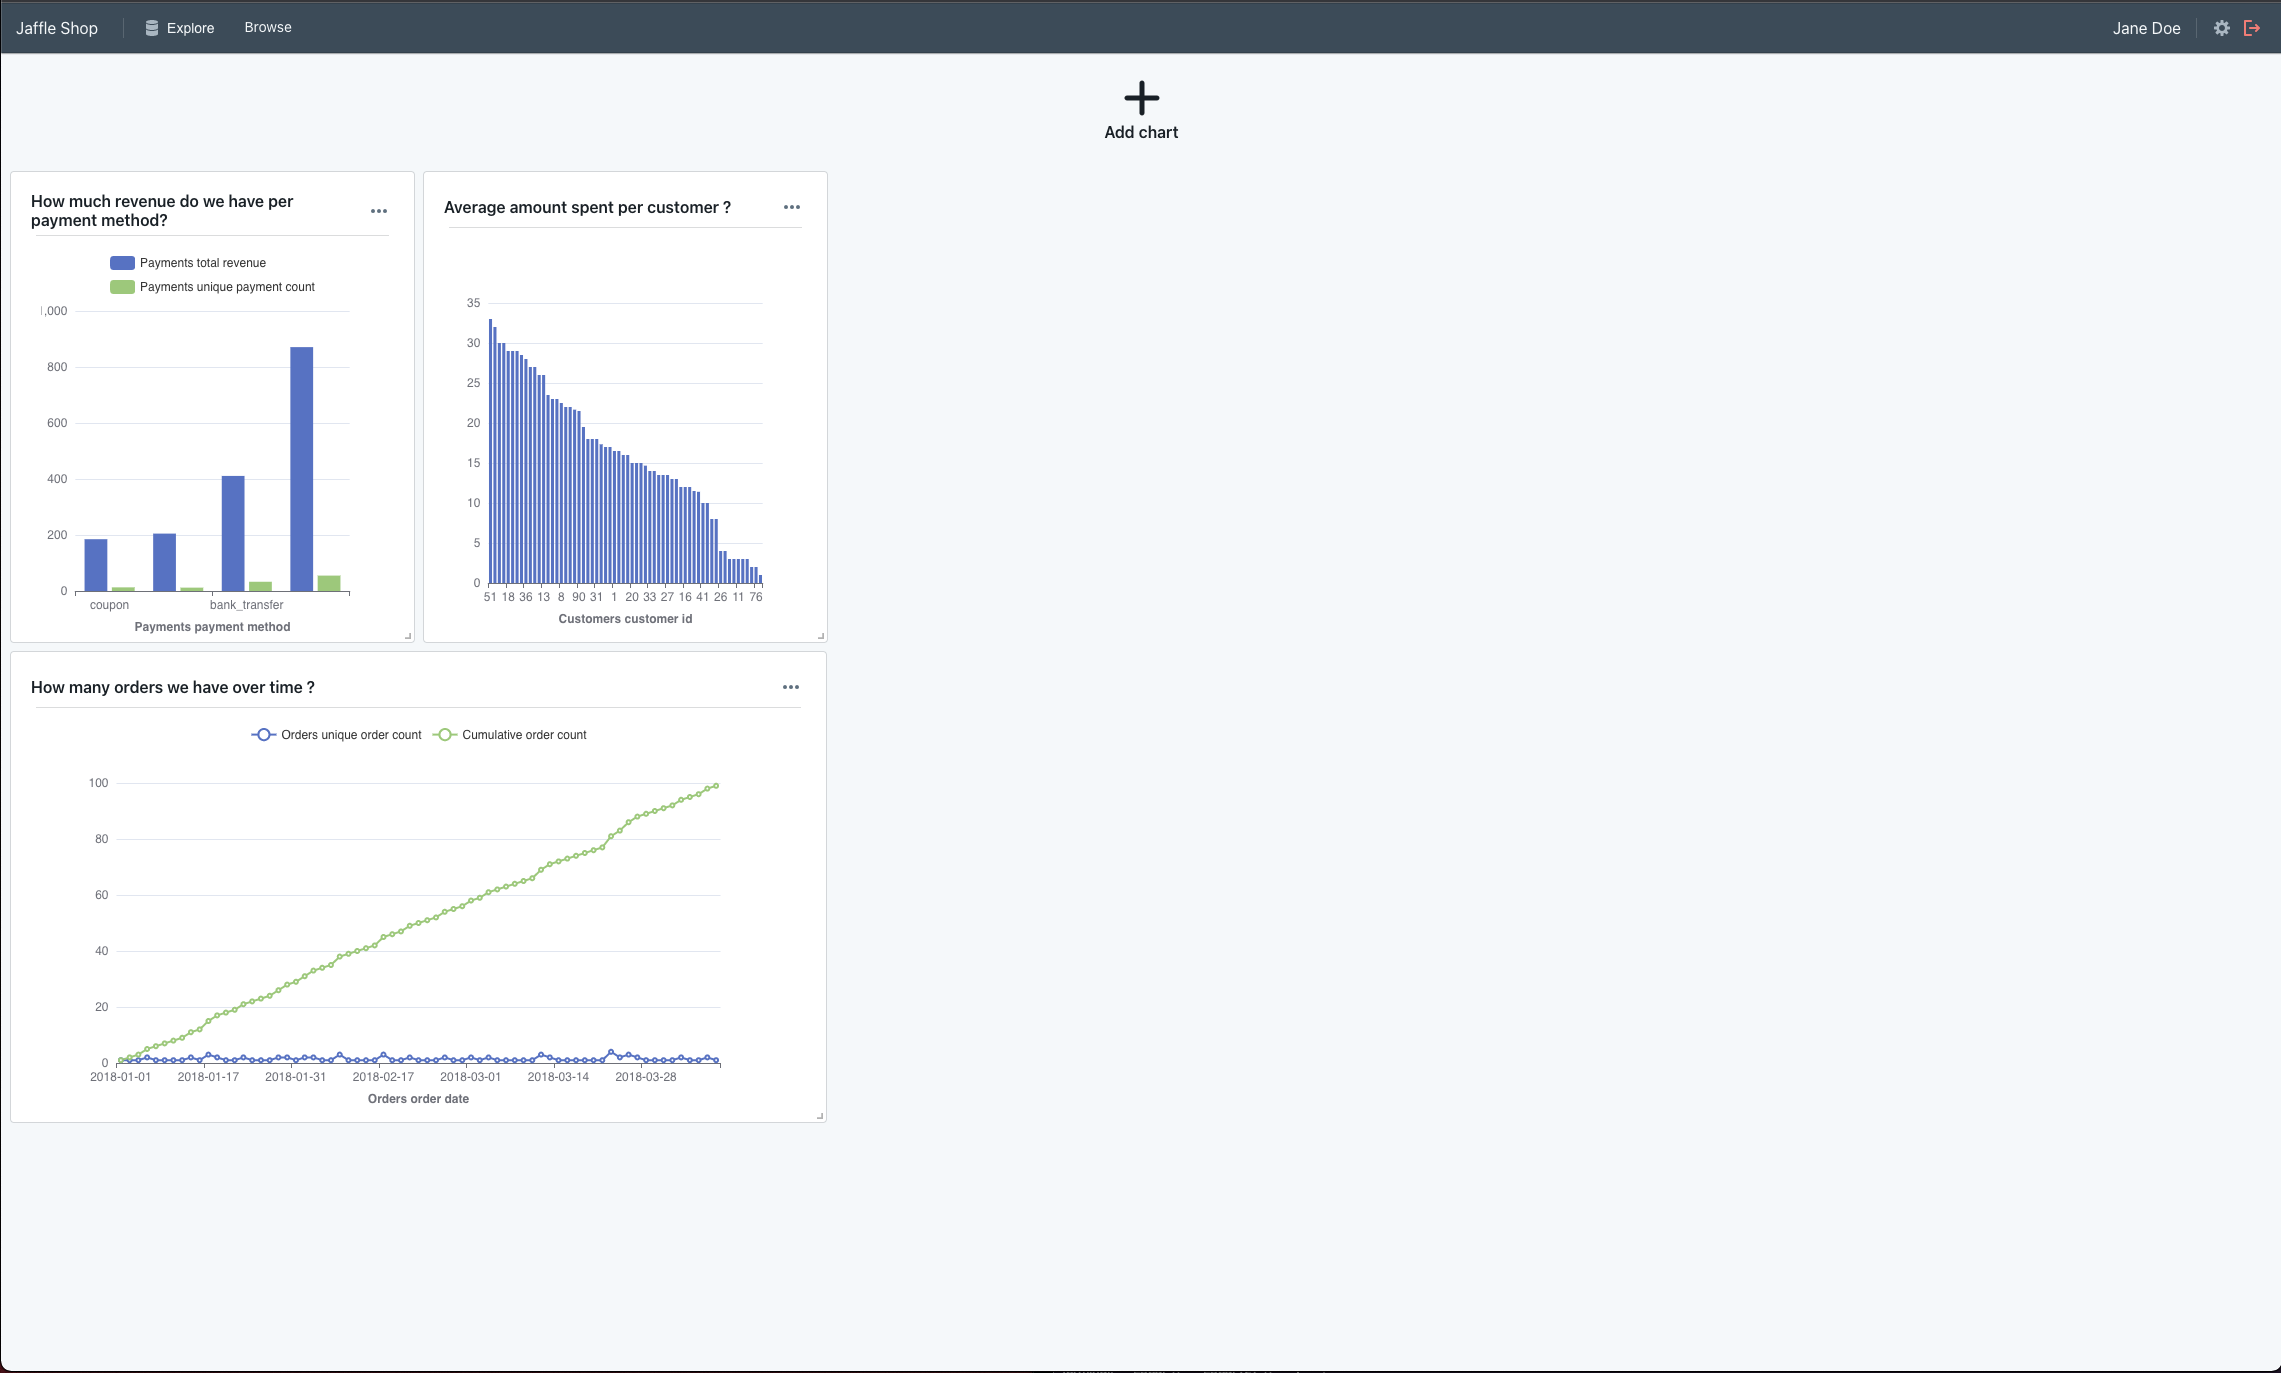This screenshot has height=1373, width=2281.
Task: Open options menu for Average amount spent chart
Action: pos(792,207)
